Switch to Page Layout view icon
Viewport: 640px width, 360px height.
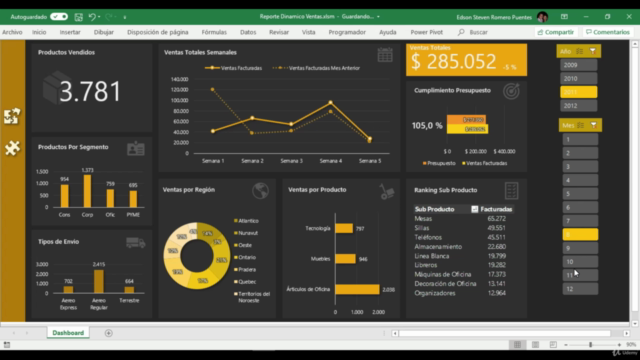pos(535,345)
